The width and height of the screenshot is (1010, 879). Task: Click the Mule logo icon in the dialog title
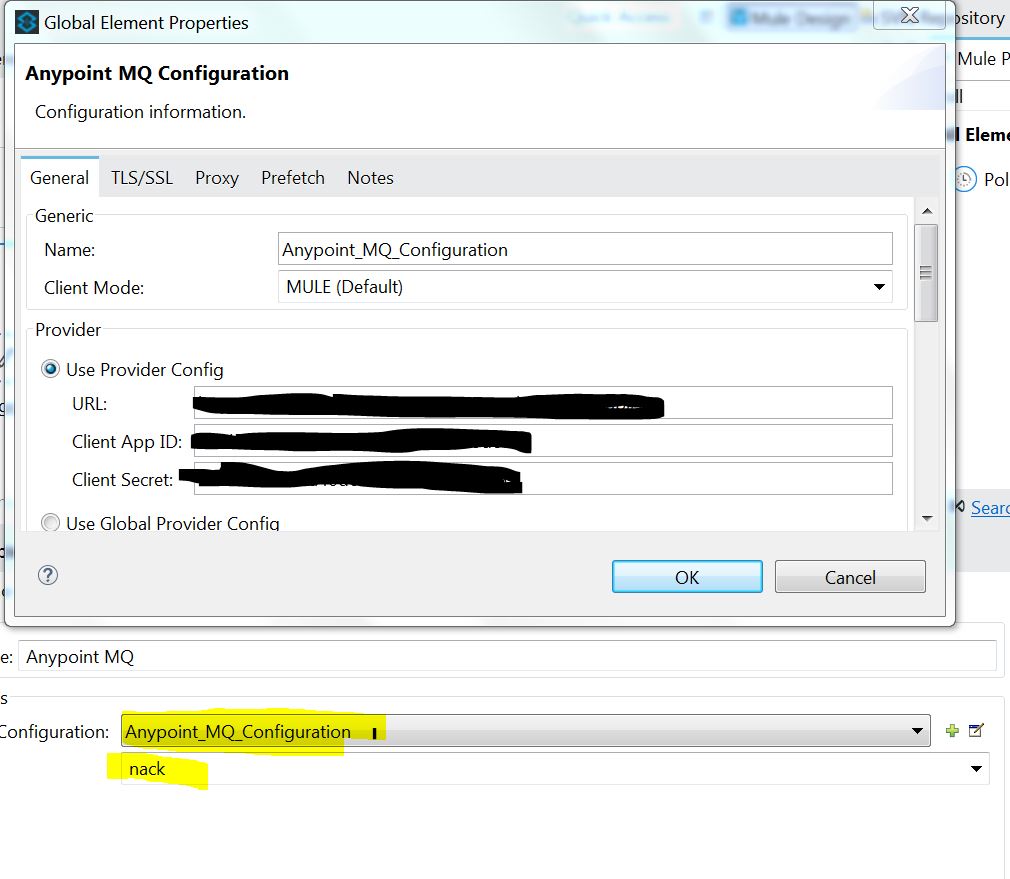pos(26,23)
